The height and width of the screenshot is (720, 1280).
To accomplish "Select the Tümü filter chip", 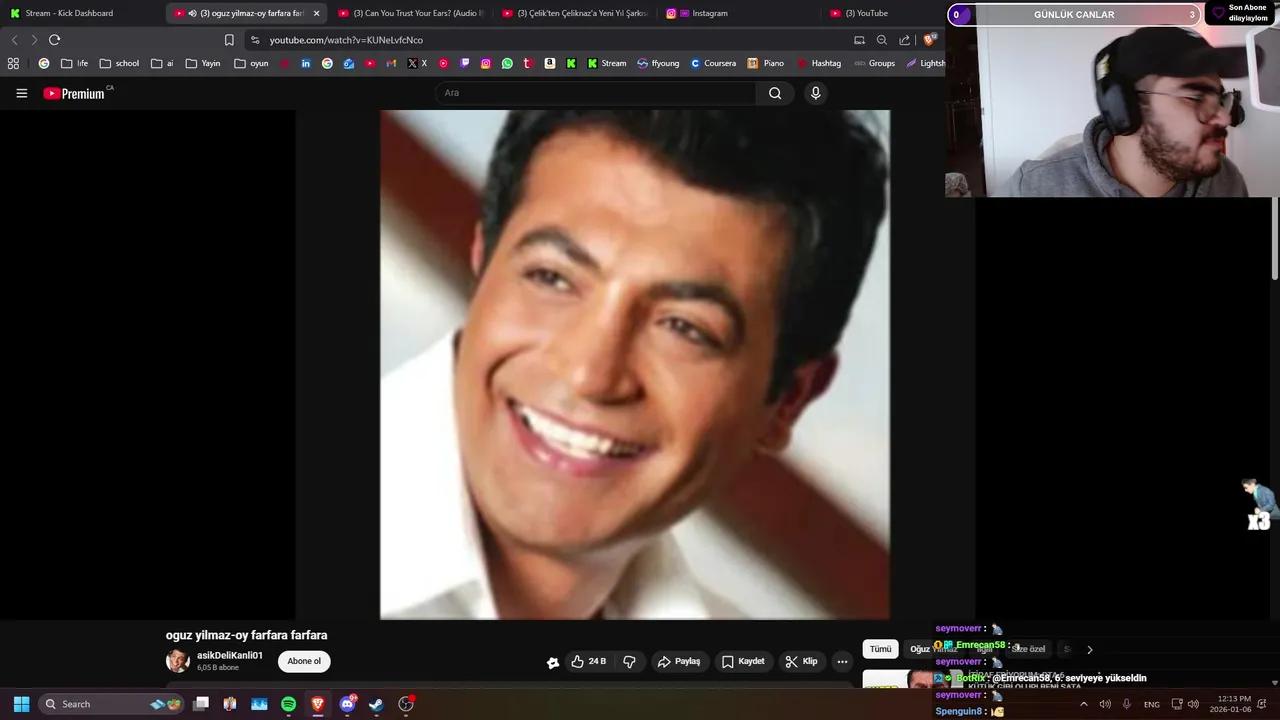I will [x=880, y=649].
